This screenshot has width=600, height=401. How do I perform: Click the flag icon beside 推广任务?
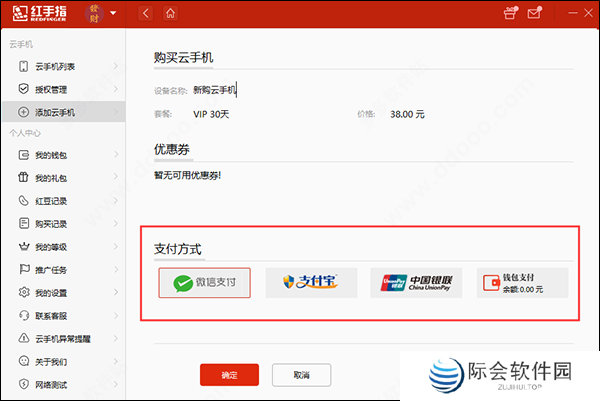24,269
